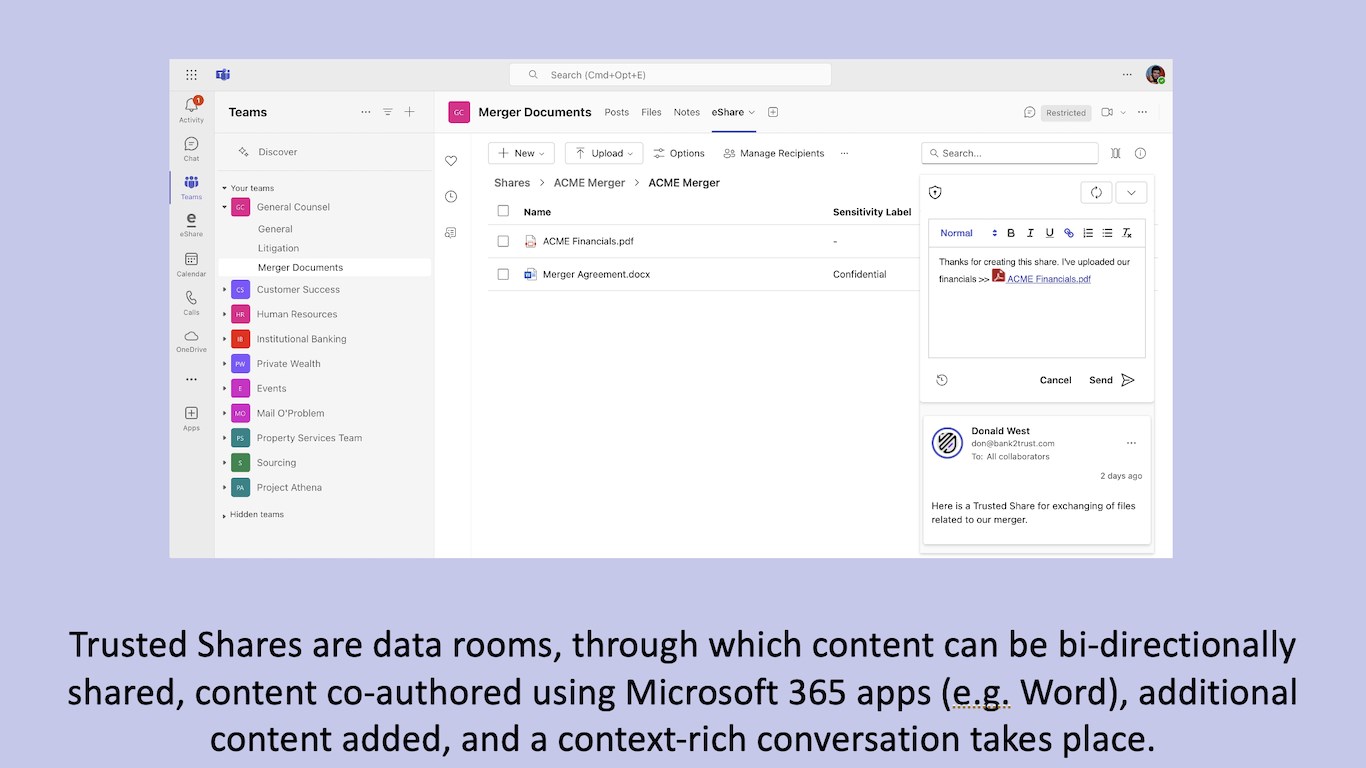The width and height of the screenshot is (1366, 768).
Task: Insert a link in the message editor
Action: click(x=1068, y=233)
